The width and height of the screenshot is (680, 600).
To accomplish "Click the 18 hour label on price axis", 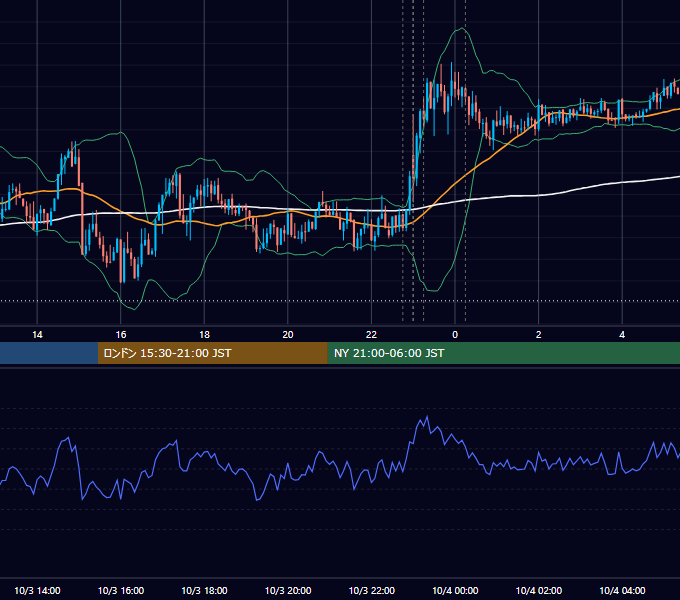I will [x=204, y=335].
